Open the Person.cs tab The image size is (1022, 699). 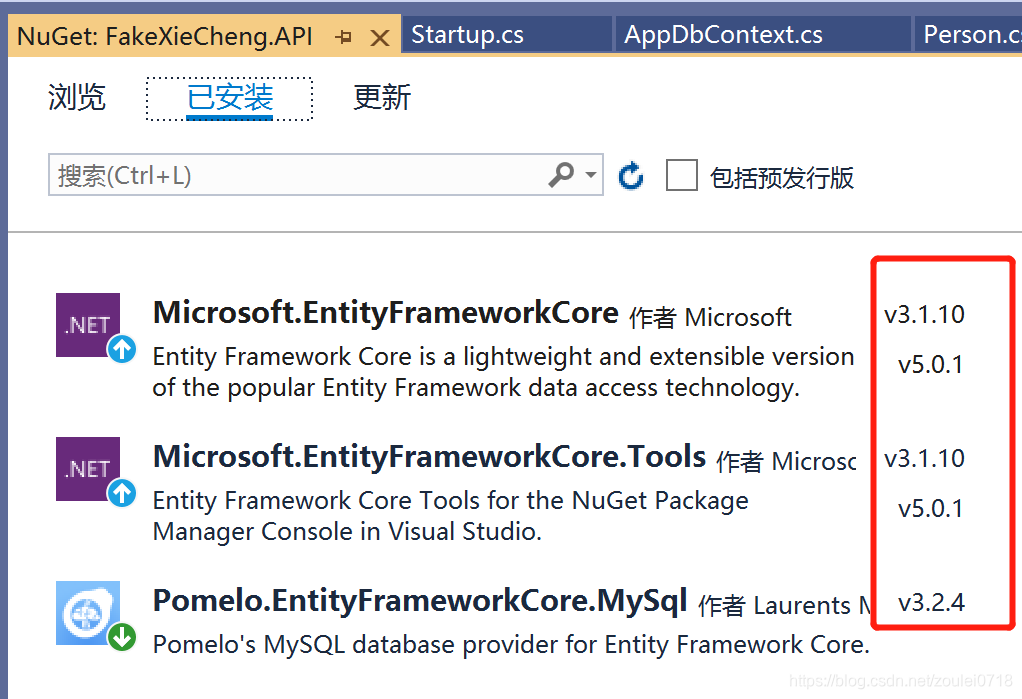tap(970, 35)
